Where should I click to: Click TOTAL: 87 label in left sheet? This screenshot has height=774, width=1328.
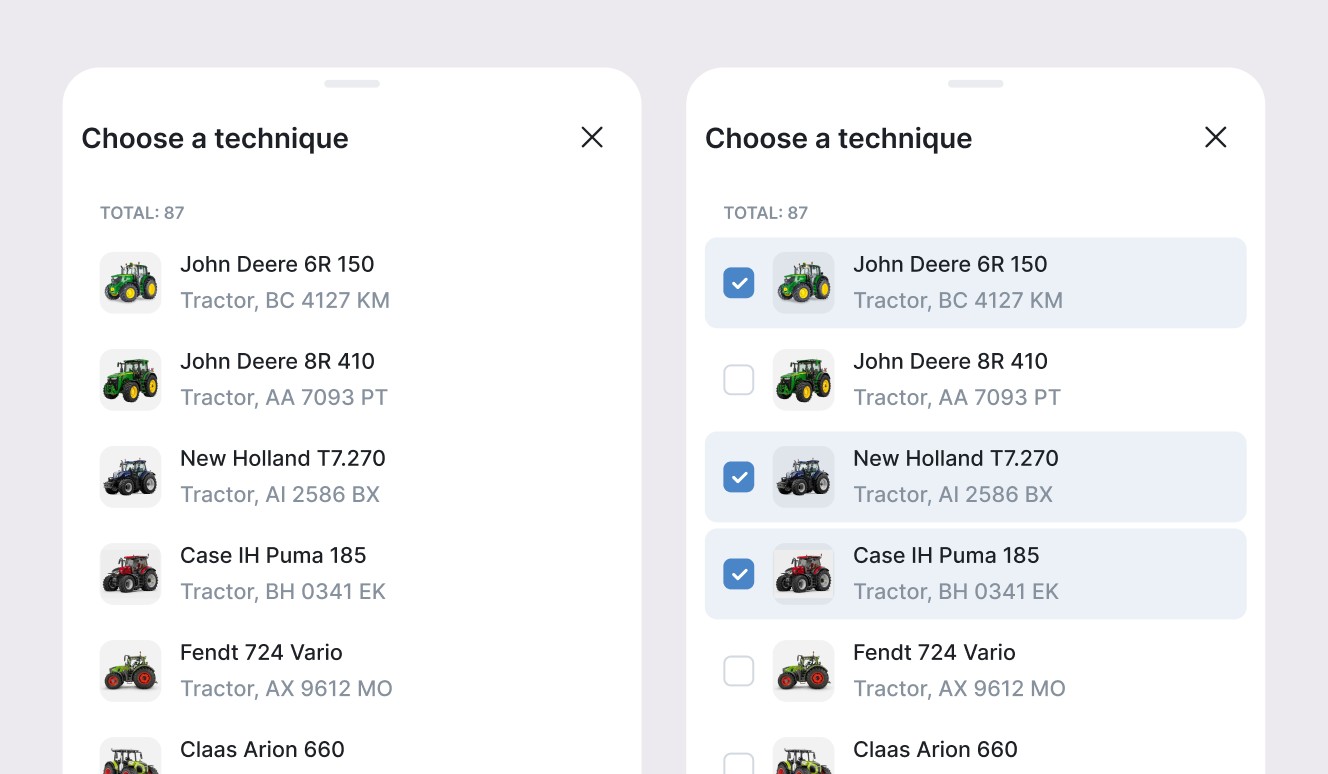click(142, 213)
